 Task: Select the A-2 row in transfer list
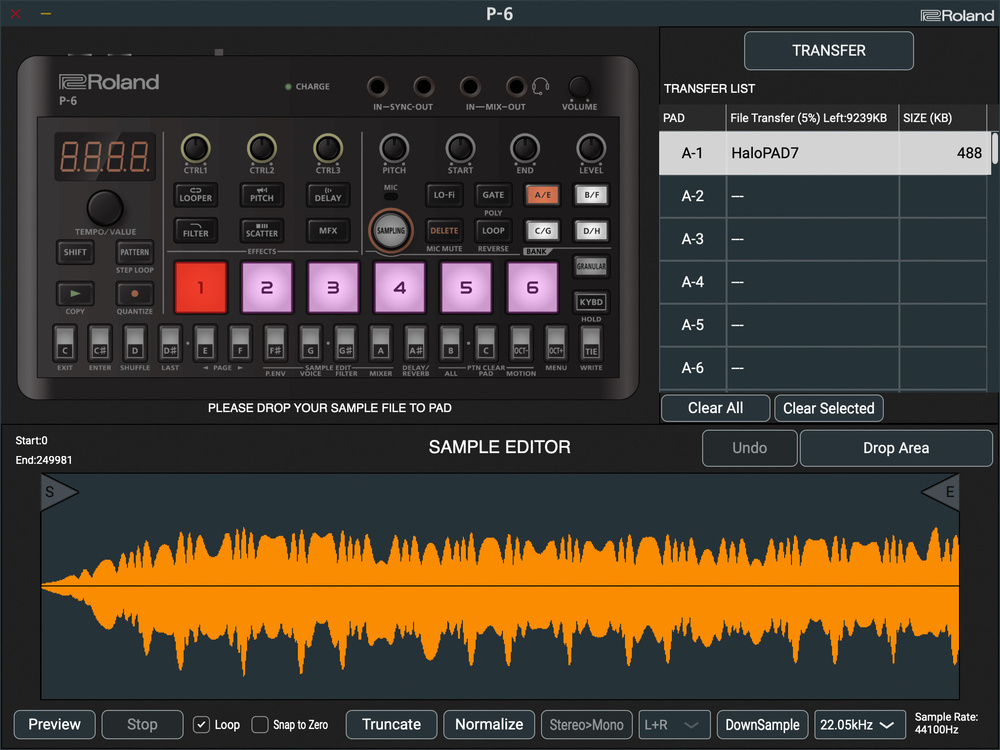824,196
